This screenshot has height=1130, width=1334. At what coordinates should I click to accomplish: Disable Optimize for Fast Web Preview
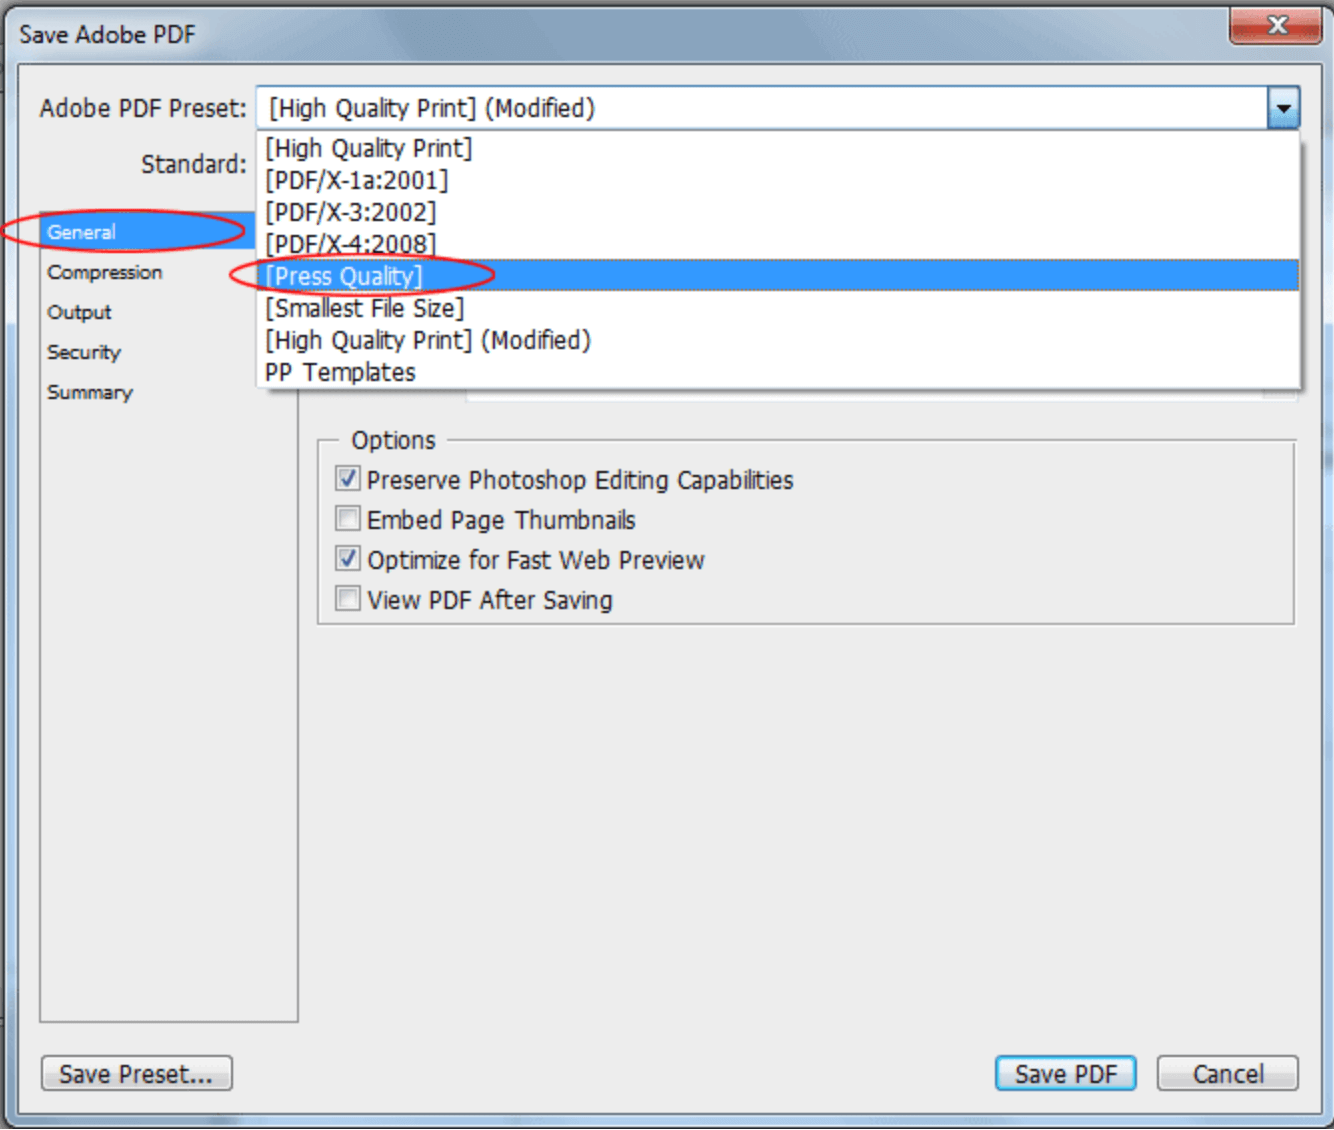(x=347, y=559)
